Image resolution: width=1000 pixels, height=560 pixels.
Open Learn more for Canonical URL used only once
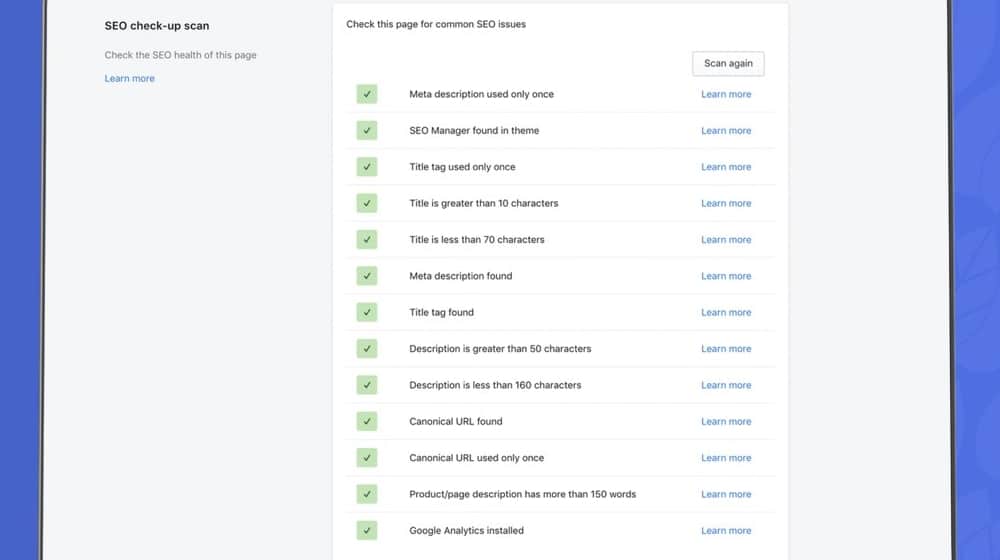pos(726,458)
